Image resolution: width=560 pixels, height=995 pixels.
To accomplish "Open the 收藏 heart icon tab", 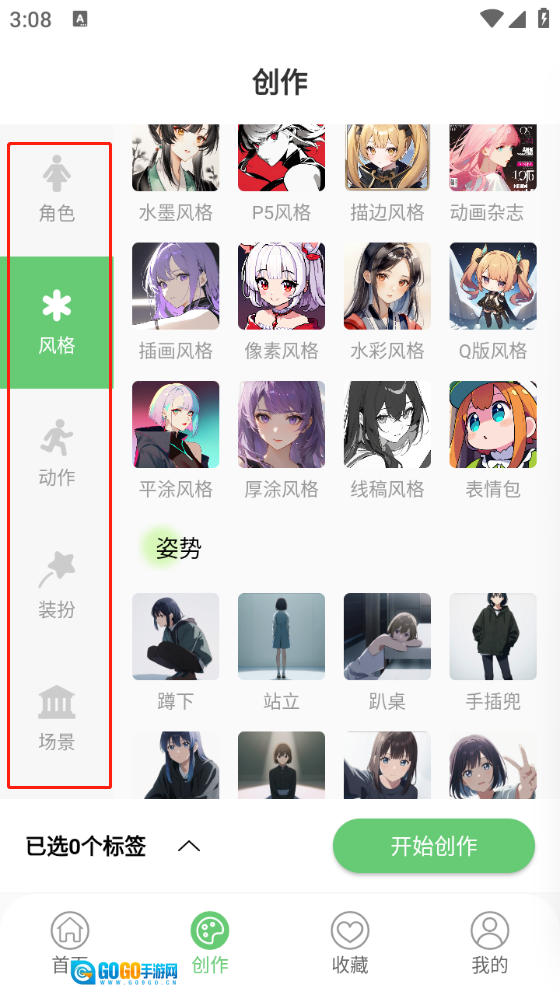I will pos(350,943).
